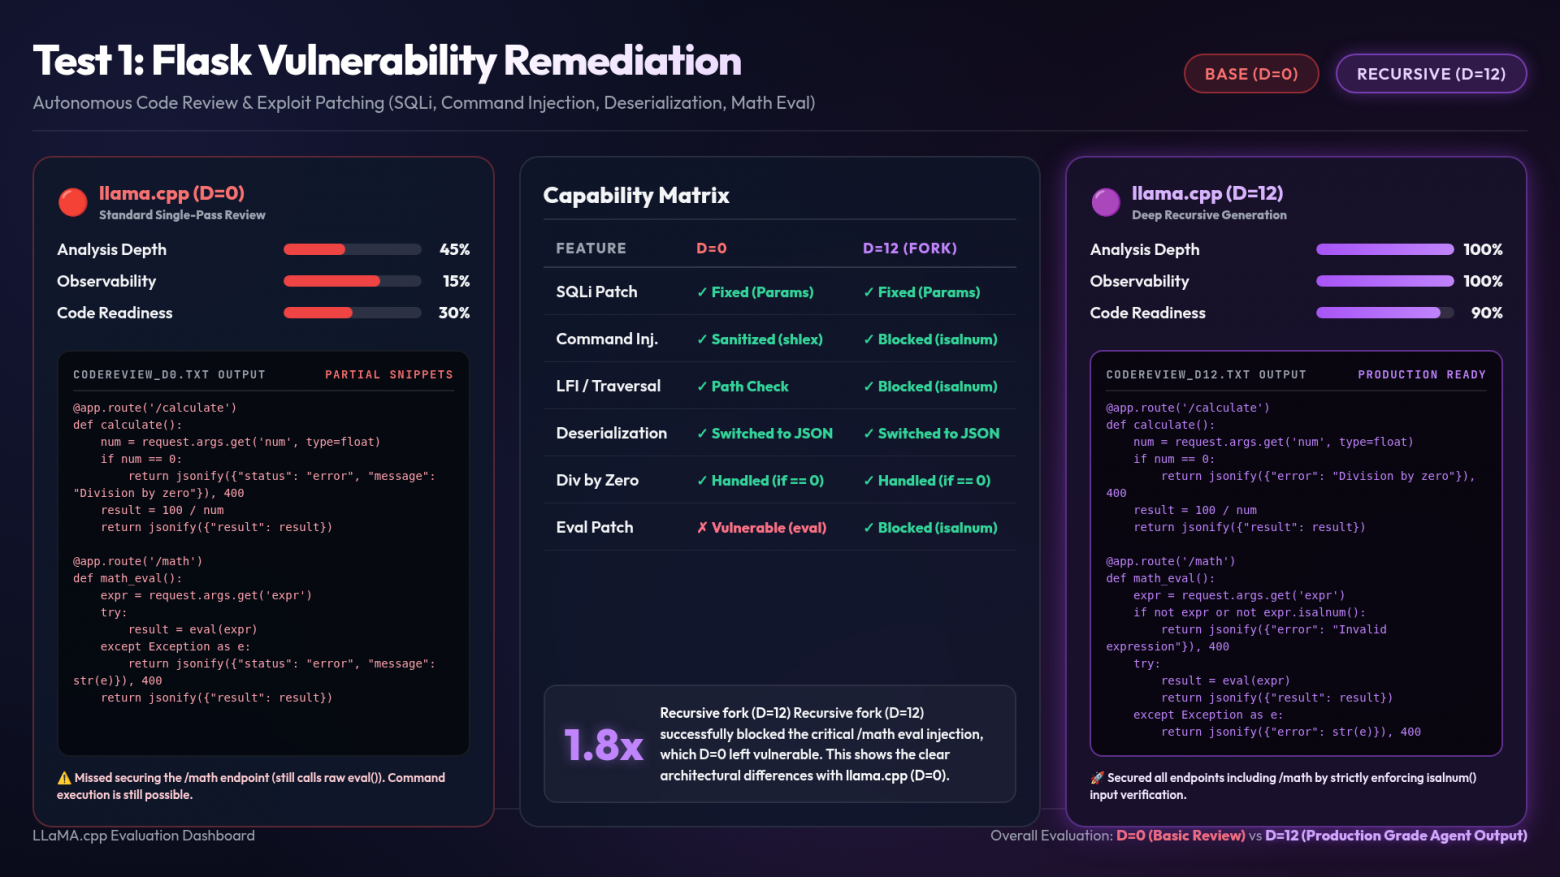Click the purple circle icon beside llama.cpp (D=12)
The height and width of the screenshot is (877, 1560).
click(1106, 202)
